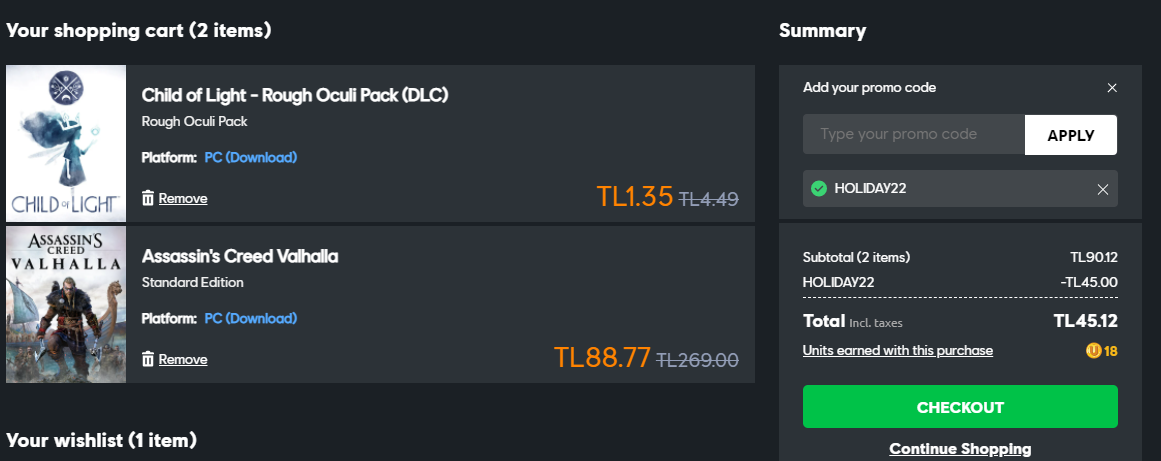Click the green HOLIDAY22 checkmark icon

819,189
